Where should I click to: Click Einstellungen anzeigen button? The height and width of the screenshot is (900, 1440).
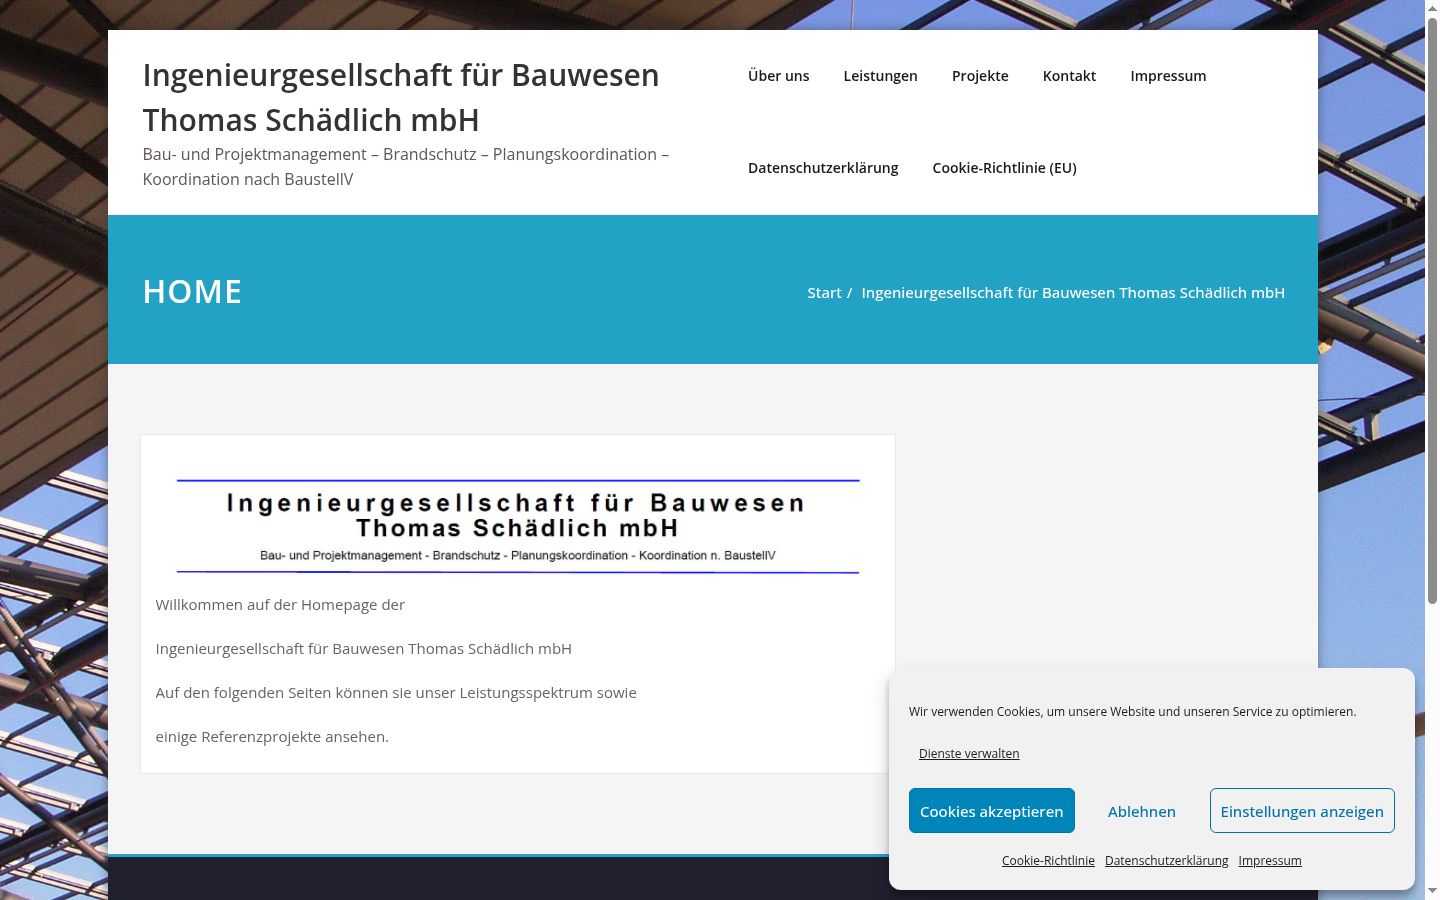1302,811
